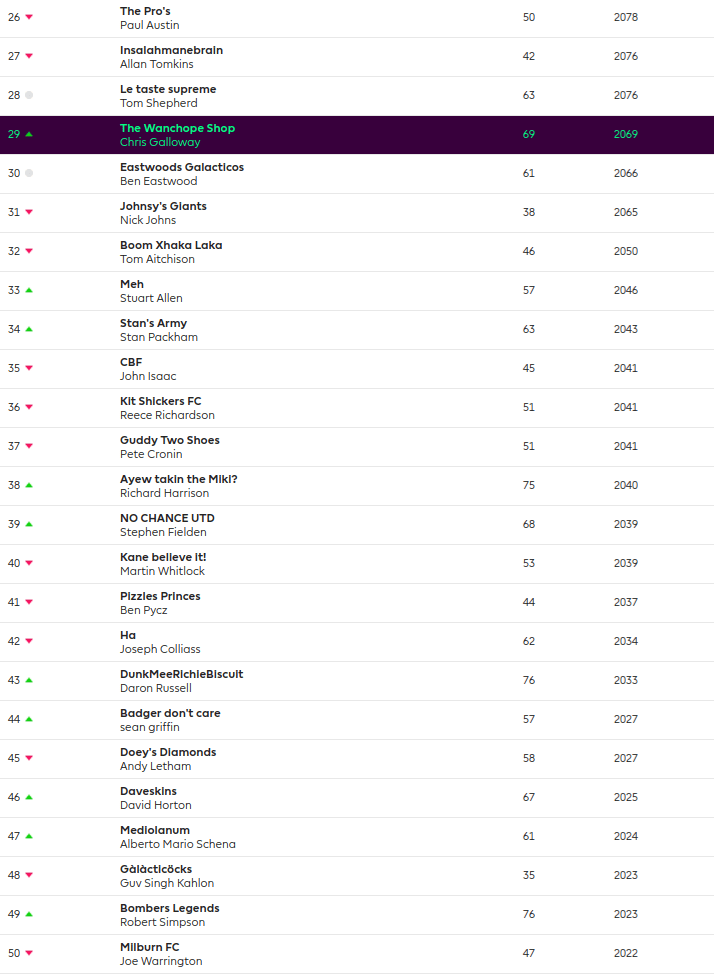Viewport: 714px width, 978px height.
Task: Click the grey no-change dot beside rank 30
Action: coord(29,173)
